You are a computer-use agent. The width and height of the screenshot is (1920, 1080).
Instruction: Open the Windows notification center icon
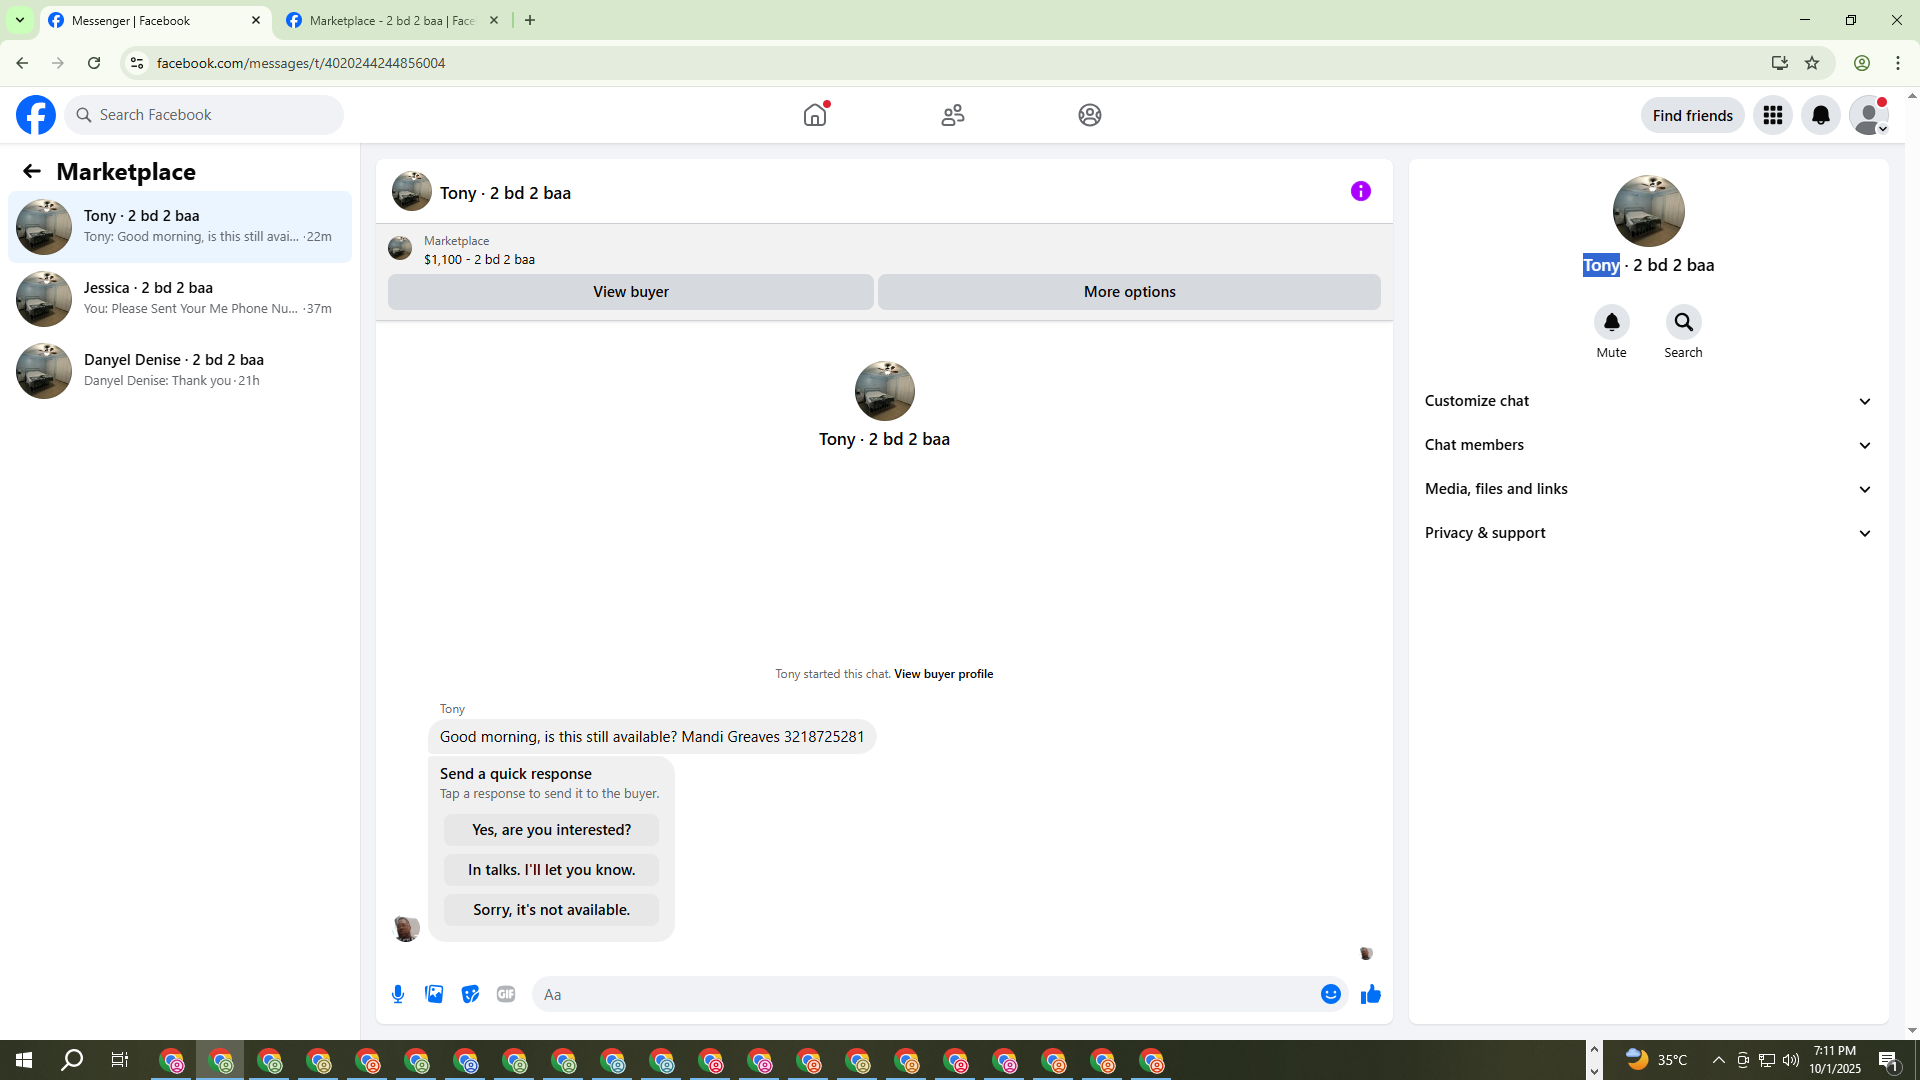click(x=1889, y=1061)
